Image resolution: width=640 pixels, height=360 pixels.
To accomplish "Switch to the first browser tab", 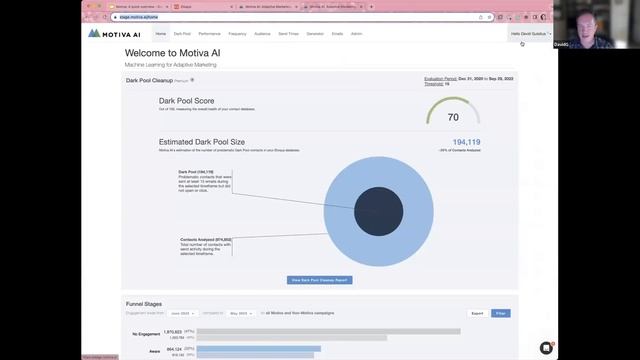I will pyautogui.click(x=139, y=7).
